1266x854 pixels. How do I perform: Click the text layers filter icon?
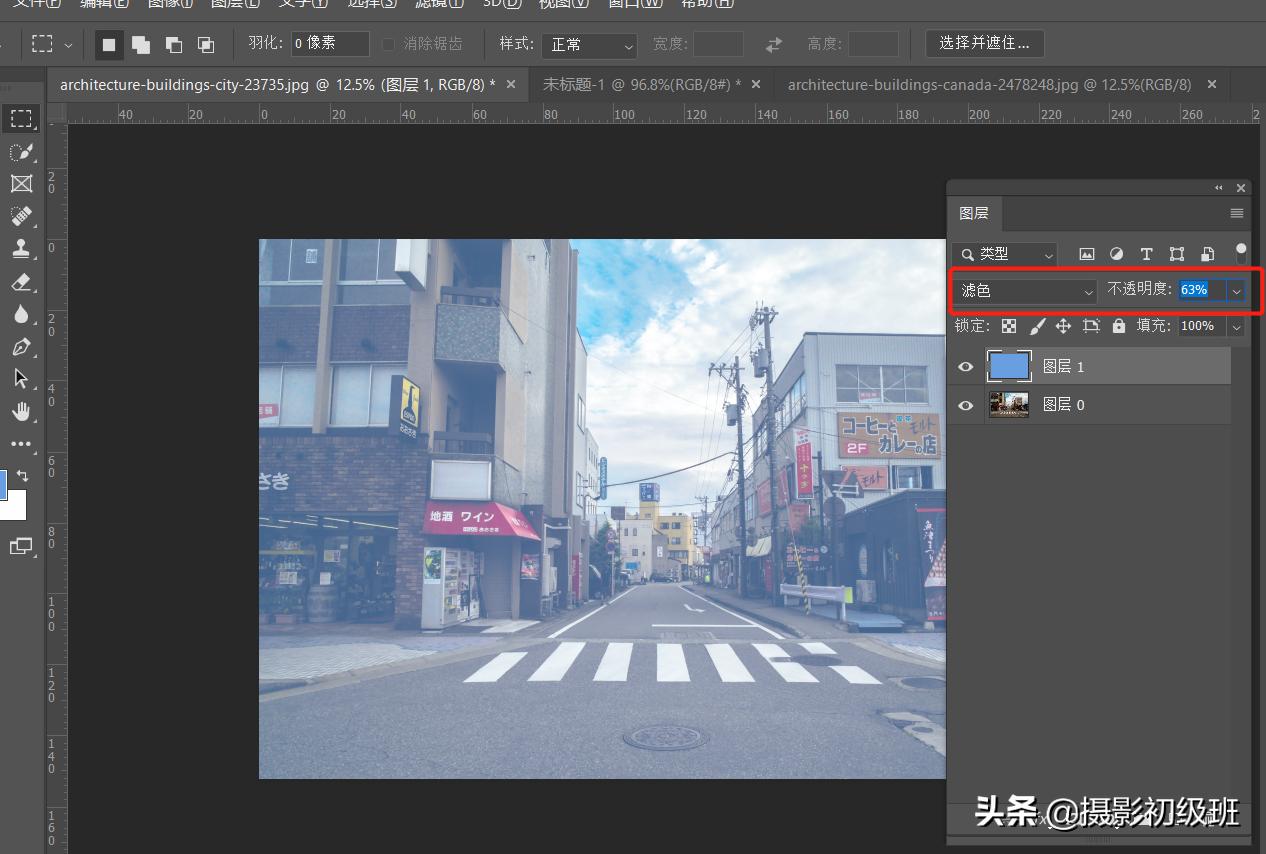click(x=1146, y=253)
